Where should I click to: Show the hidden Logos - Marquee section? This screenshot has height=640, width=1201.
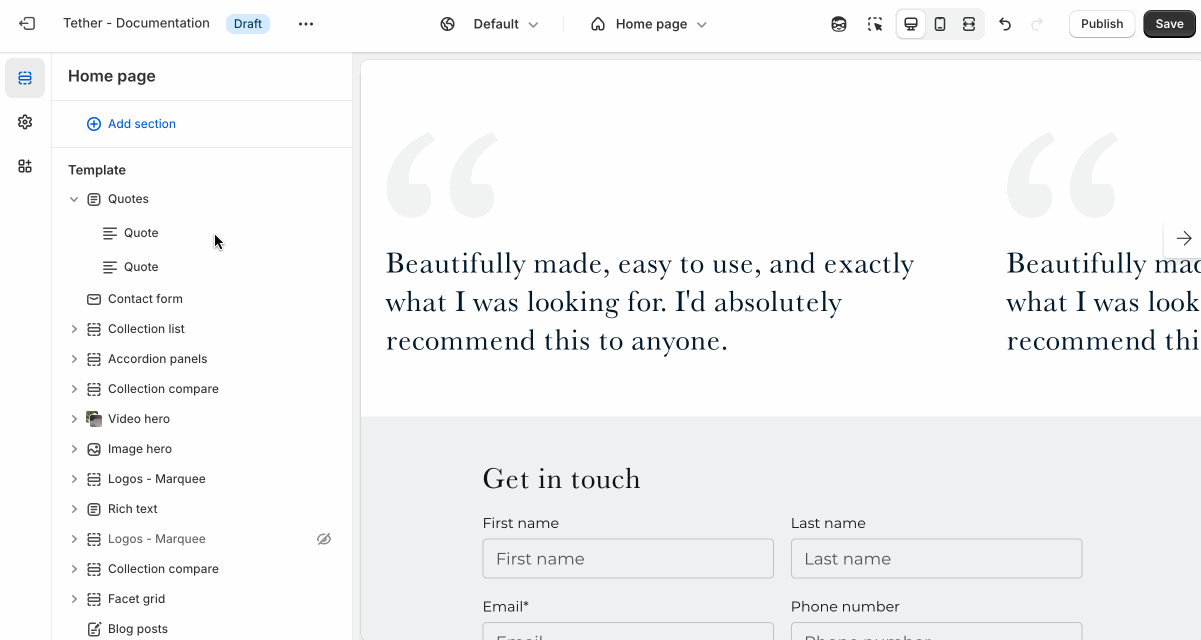coord(324,539)
